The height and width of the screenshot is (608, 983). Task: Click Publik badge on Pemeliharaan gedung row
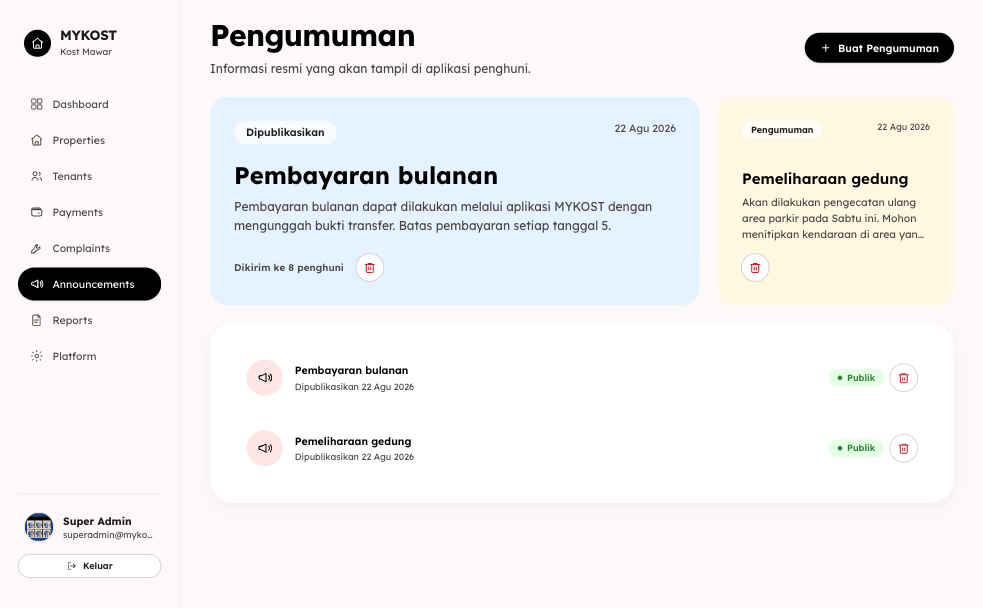[x=856, y=448]
